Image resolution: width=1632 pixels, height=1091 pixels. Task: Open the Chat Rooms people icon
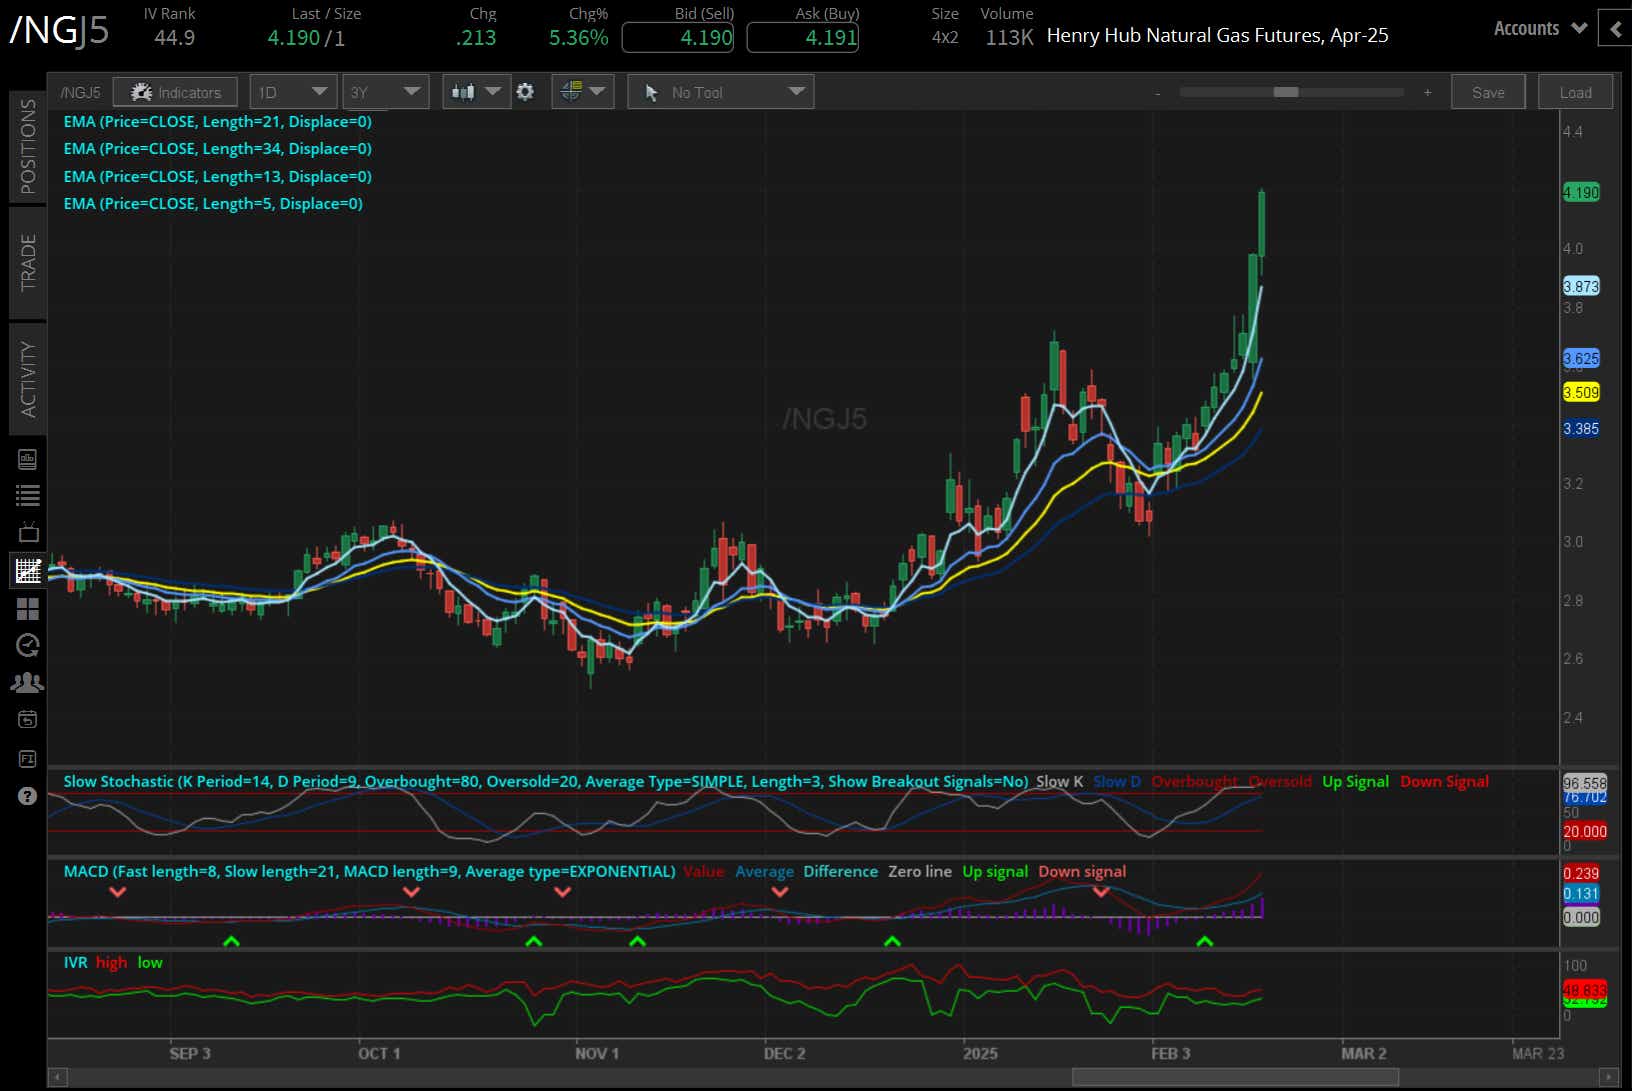27,682
